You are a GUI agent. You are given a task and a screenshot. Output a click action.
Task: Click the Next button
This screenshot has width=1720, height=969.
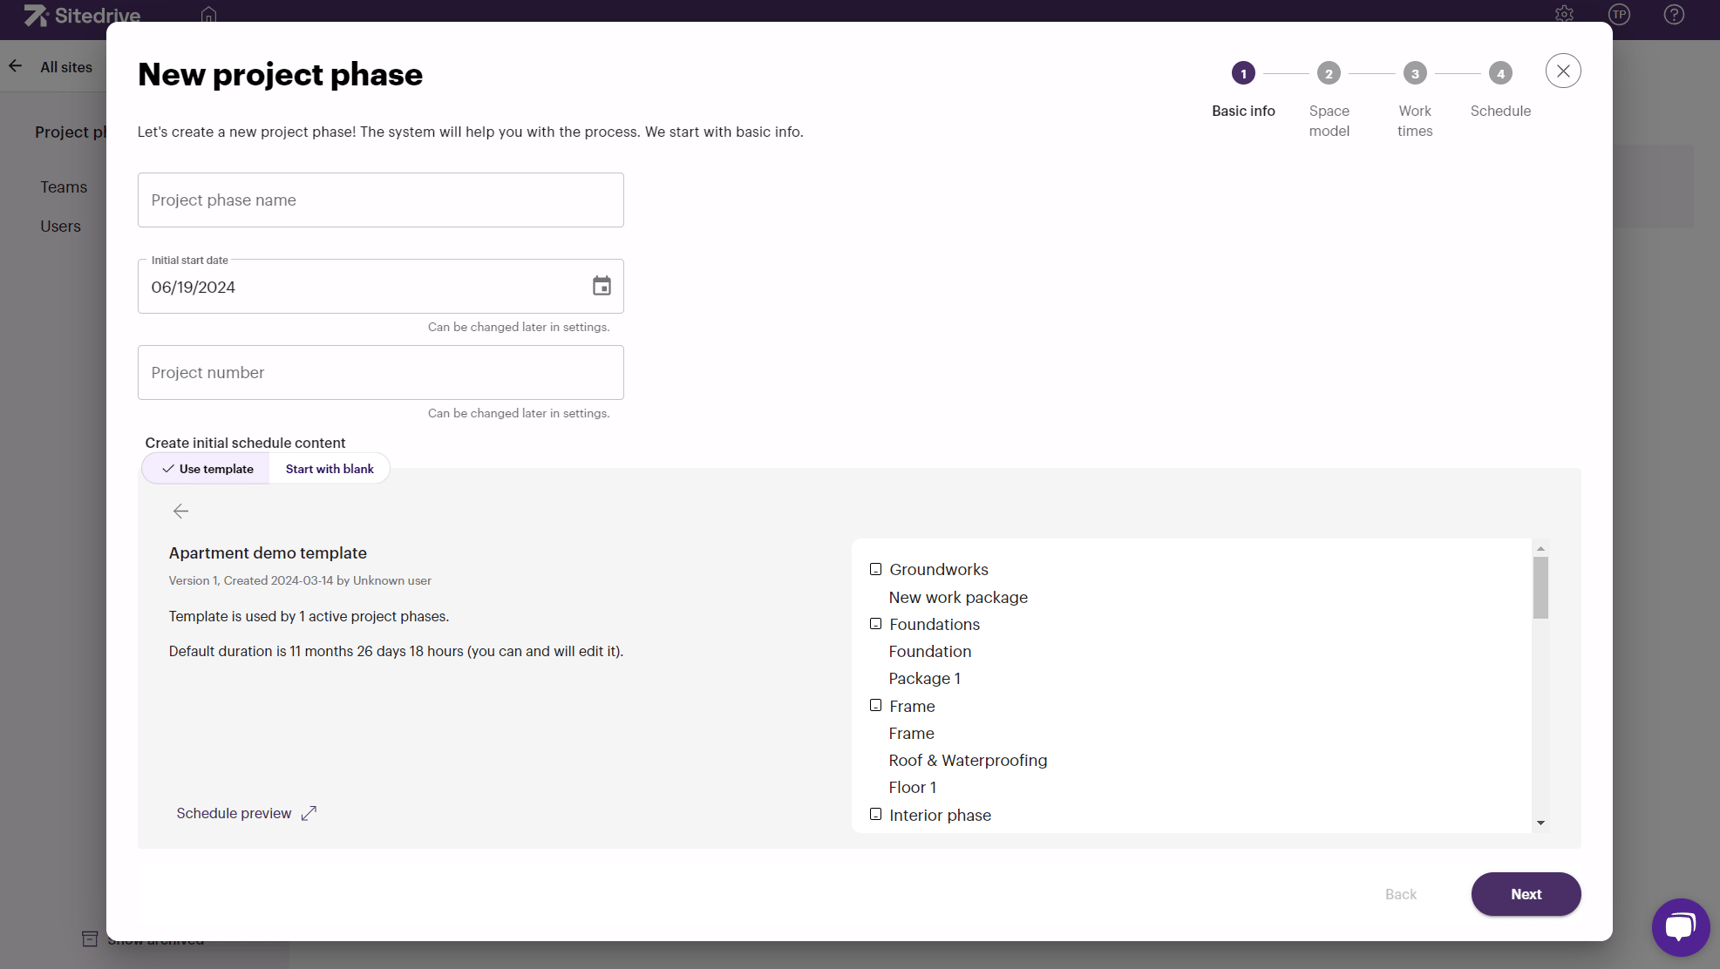coord(1525,894)
